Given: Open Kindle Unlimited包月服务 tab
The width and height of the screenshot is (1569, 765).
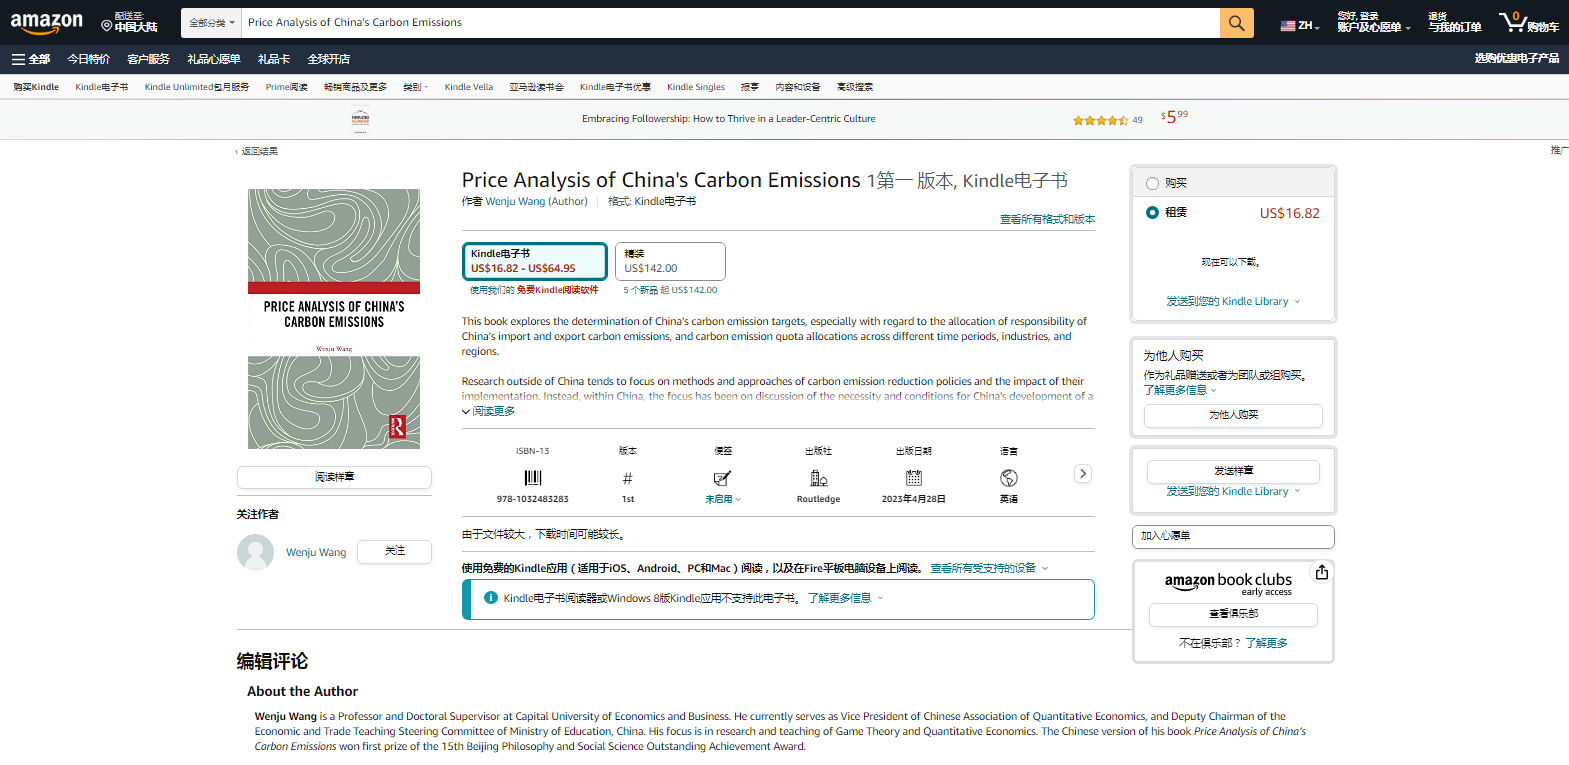Looking at the screenshot, I should point(197,87).
